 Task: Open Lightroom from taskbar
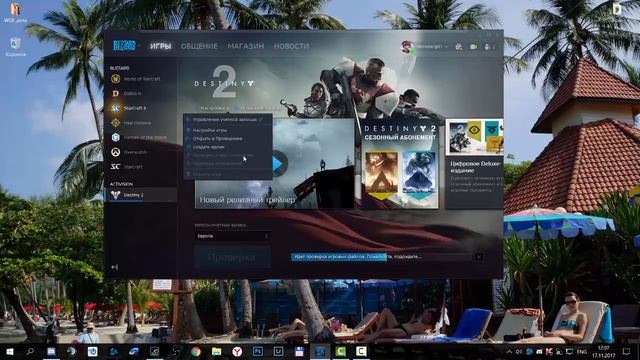pyautogui.click(x=278, y=351)
